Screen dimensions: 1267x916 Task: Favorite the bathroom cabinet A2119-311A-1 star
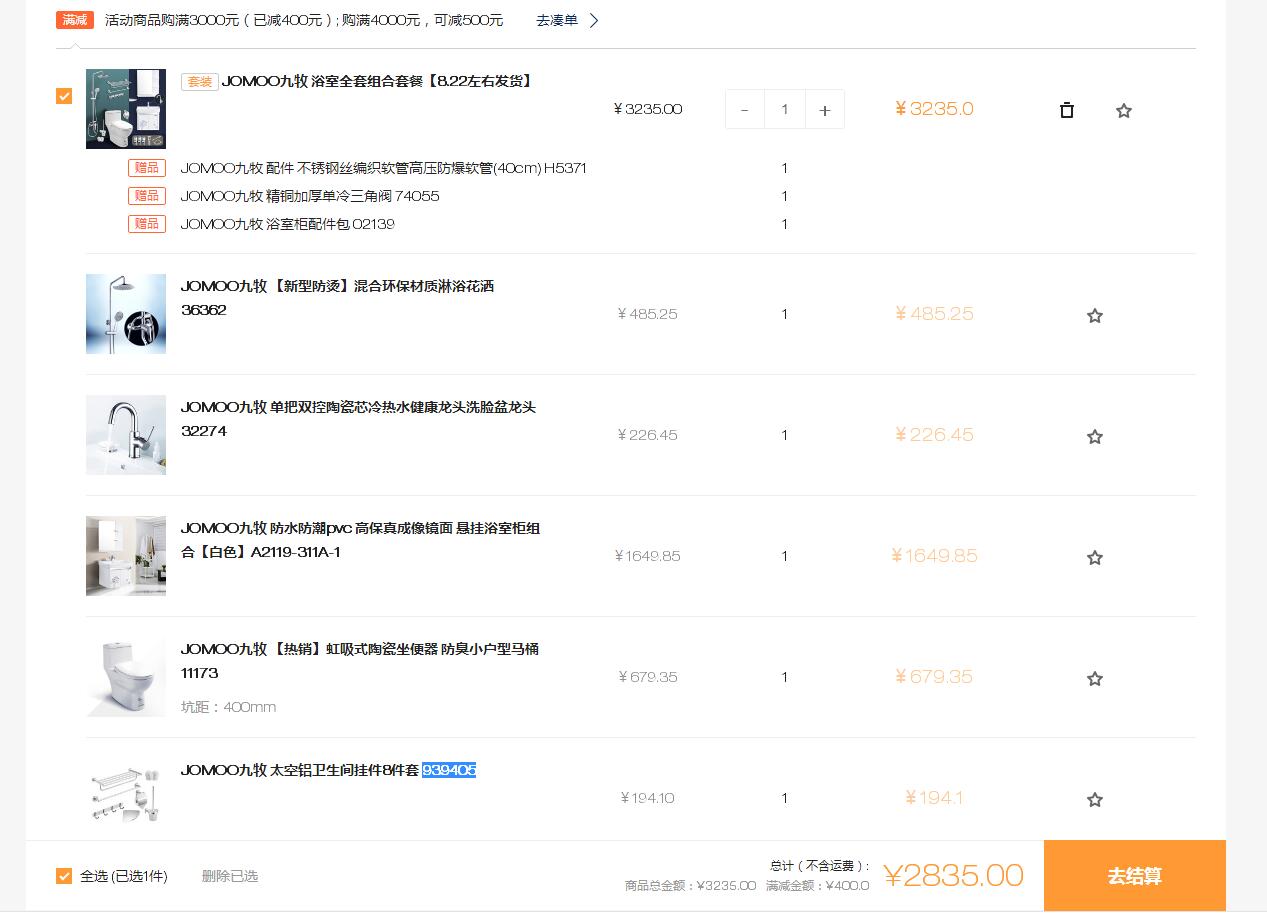[1095, 558]
